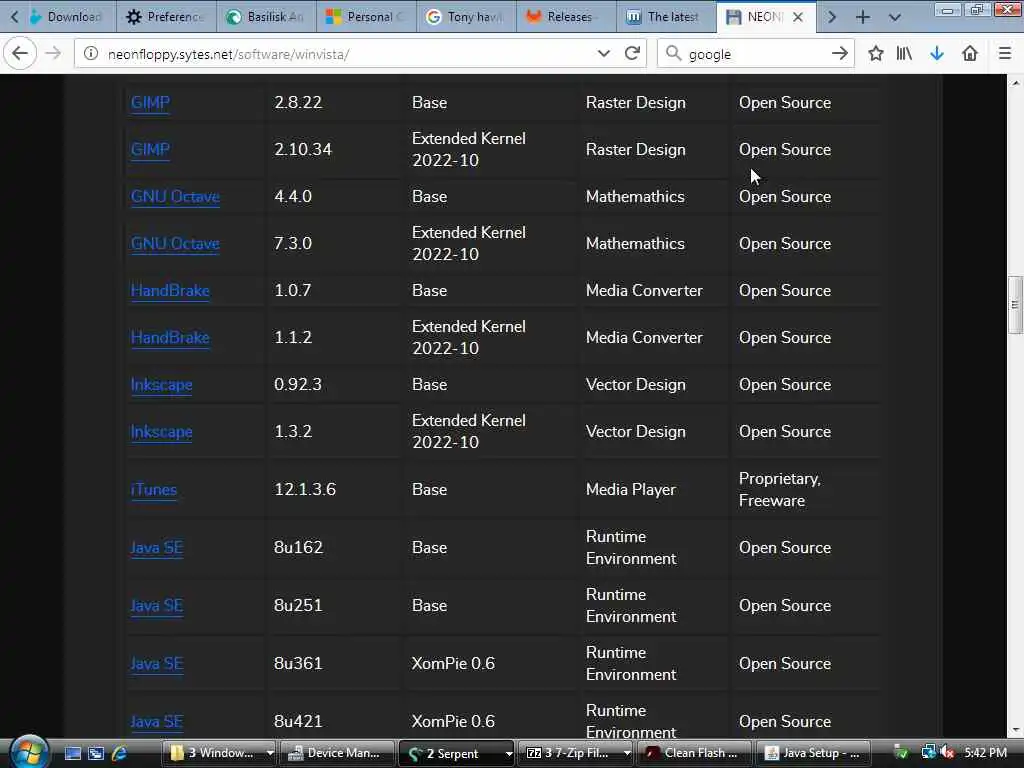Show the downloads arrow panel
1024x768 pixels.
click(x=937, y=54)
